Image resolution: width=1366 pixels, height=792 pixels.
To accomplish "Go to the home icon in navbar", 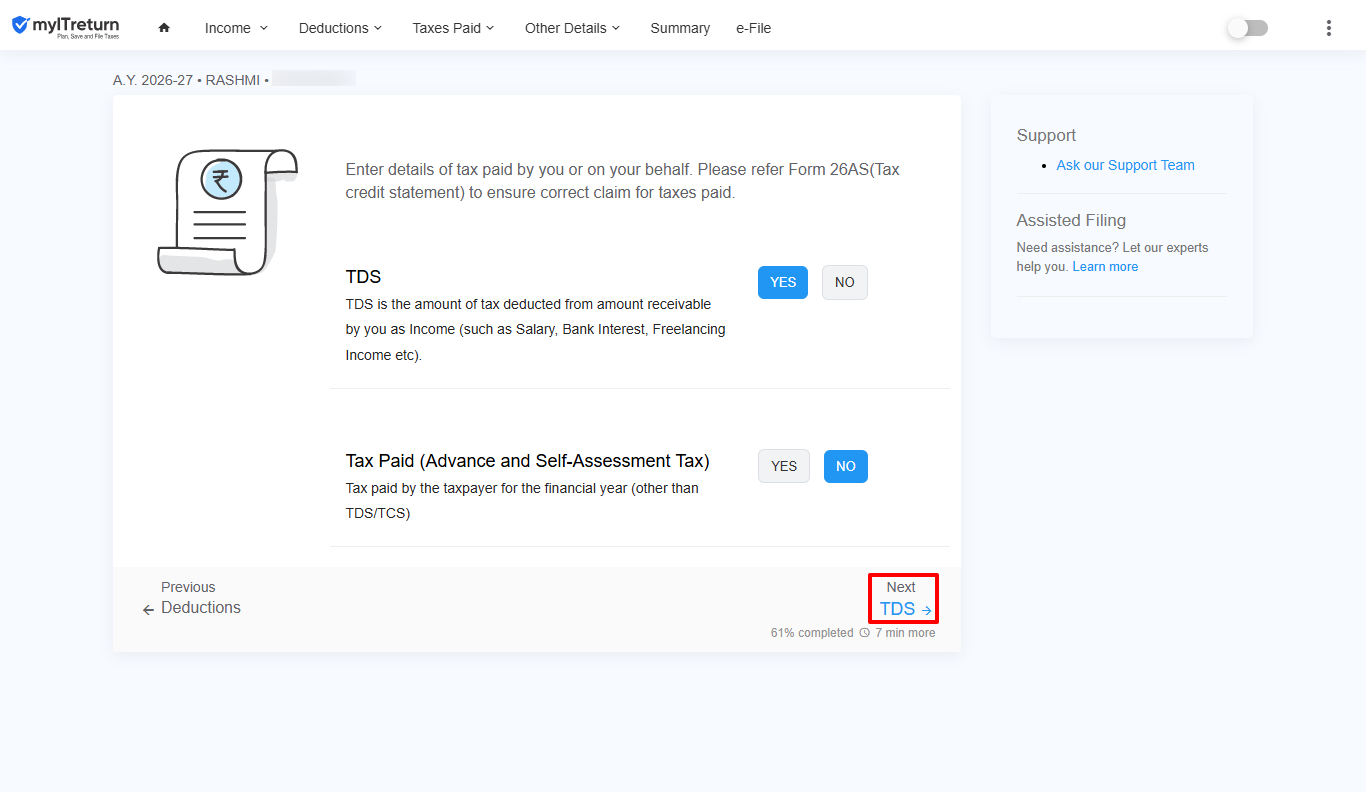I will 164,28.
